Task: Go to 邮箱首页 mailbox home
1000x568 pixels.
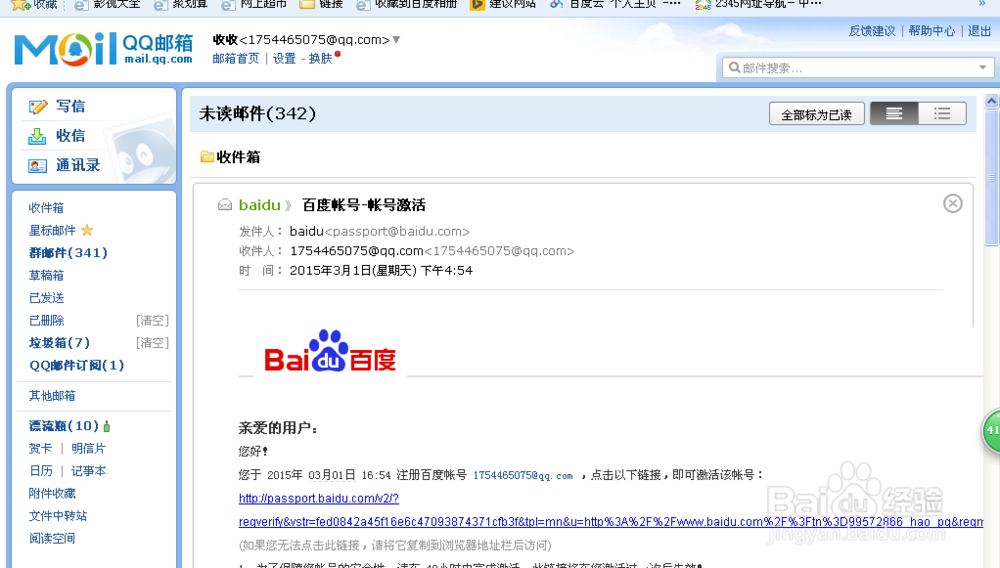Action: tap(235, 58)
